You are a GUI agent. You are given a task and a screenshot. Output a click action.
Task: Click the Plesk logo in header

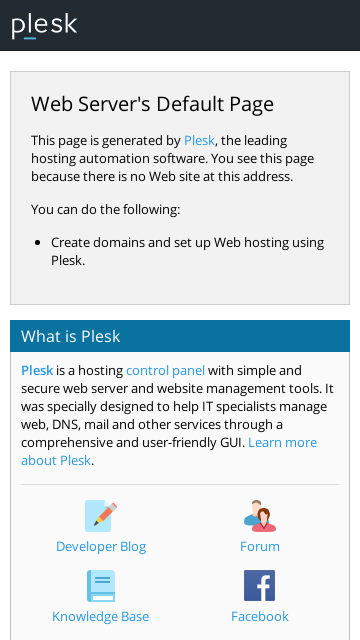point(44,26)
